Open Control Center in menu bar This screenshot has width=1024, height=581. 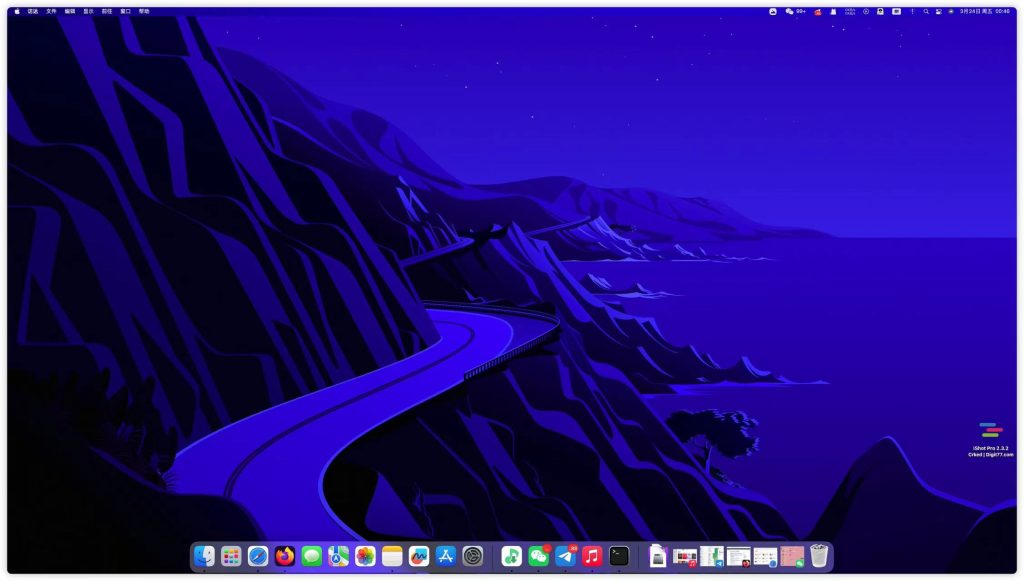(x=939, y=11)
